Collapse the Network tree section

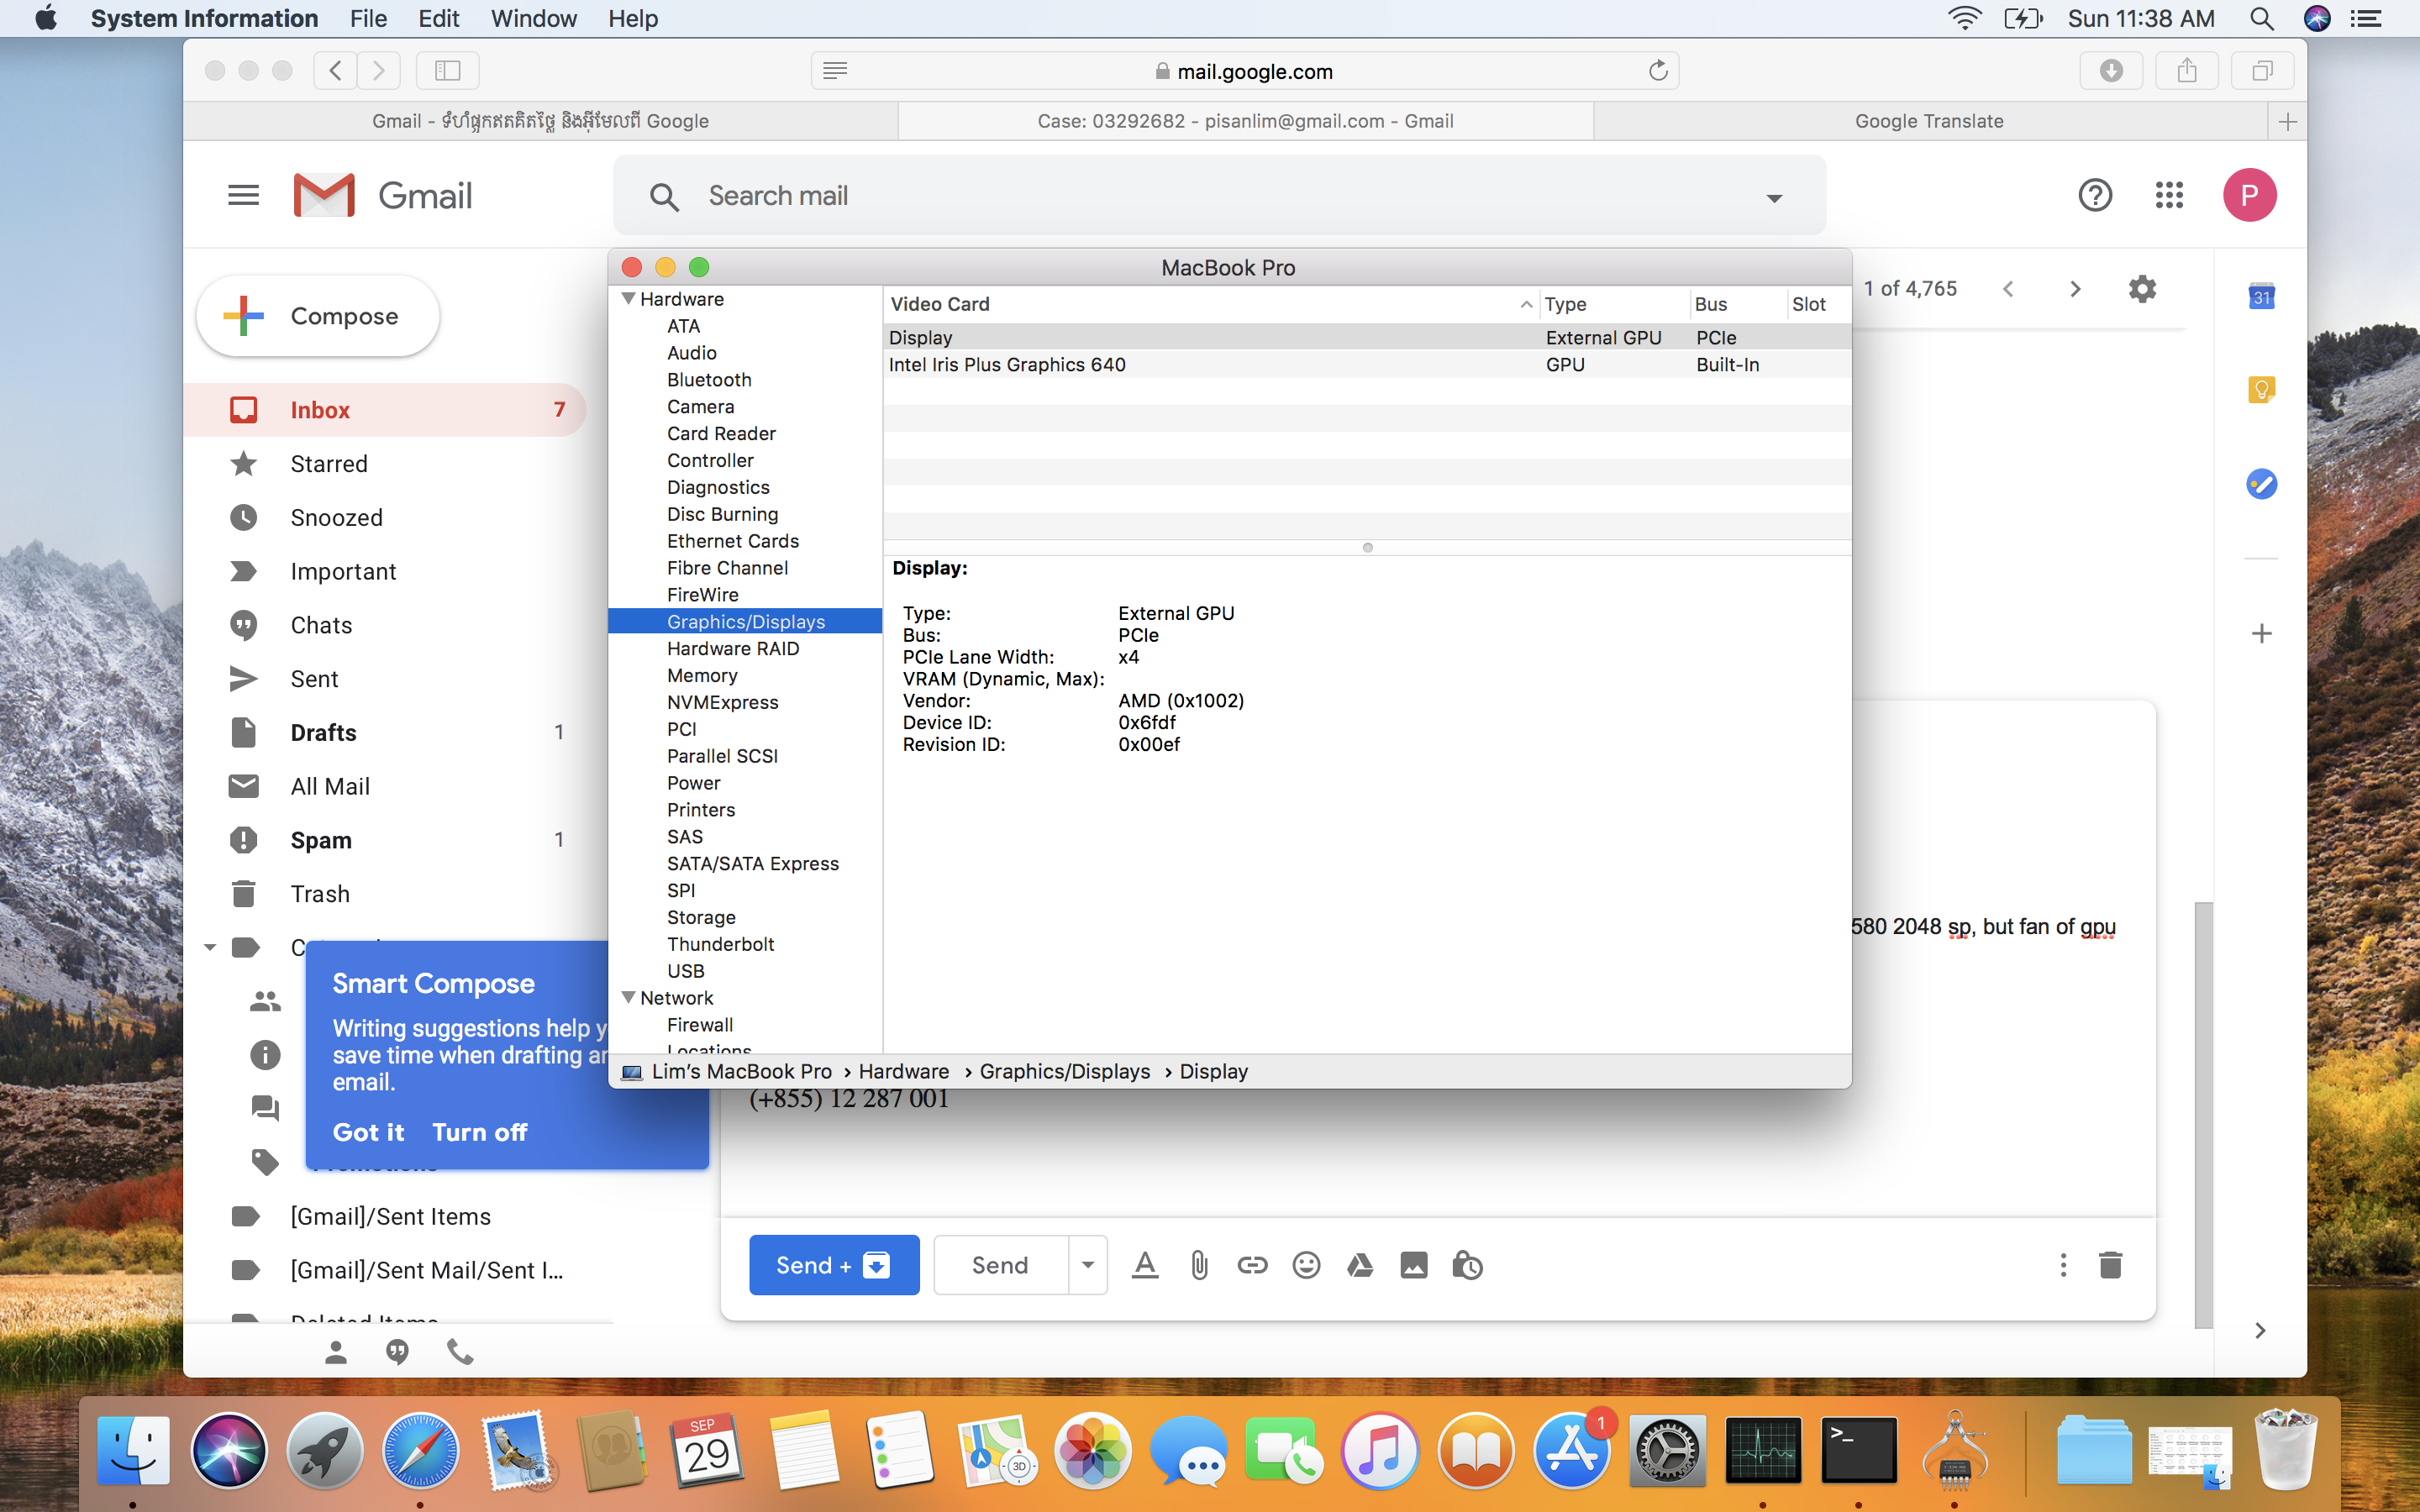point(628,998)
